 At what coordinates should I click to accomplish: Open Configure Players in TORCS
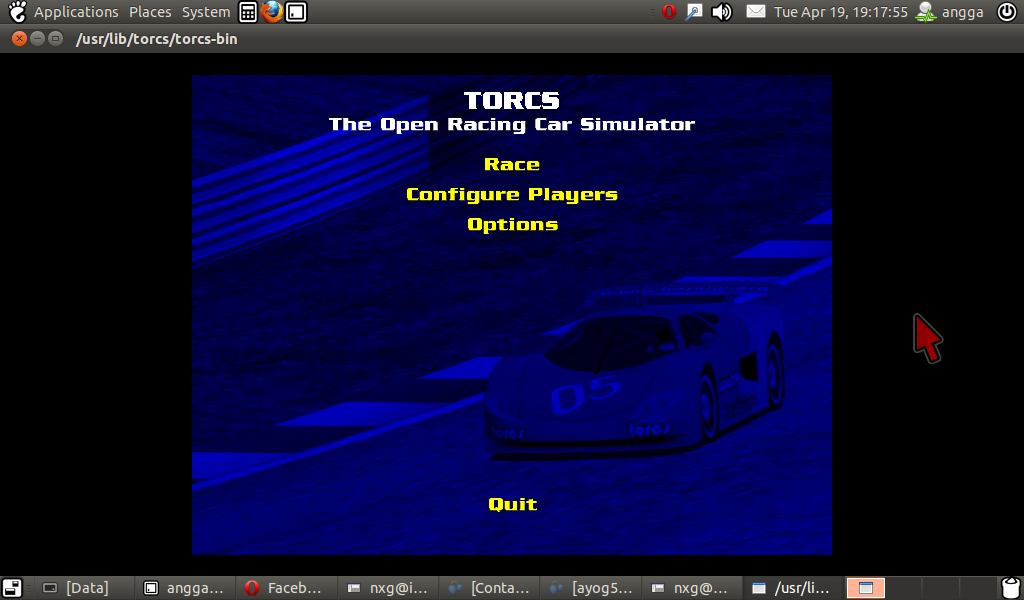point(512,194)
